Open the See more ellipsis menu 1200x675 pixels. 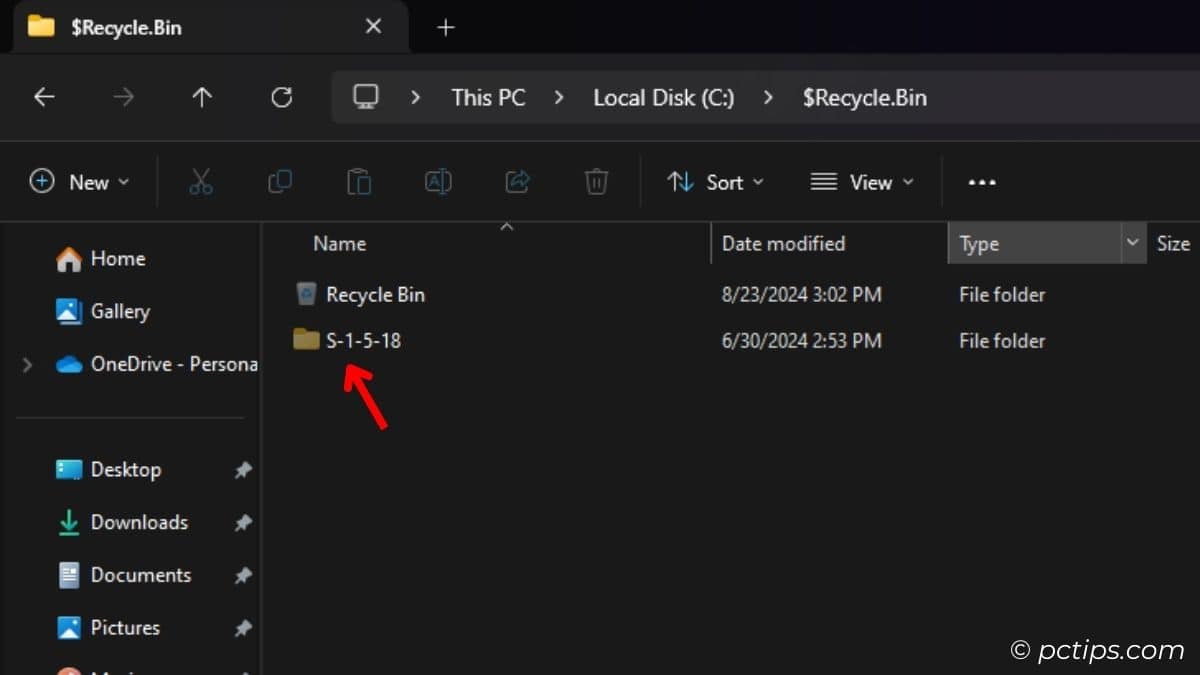(982, 182)
